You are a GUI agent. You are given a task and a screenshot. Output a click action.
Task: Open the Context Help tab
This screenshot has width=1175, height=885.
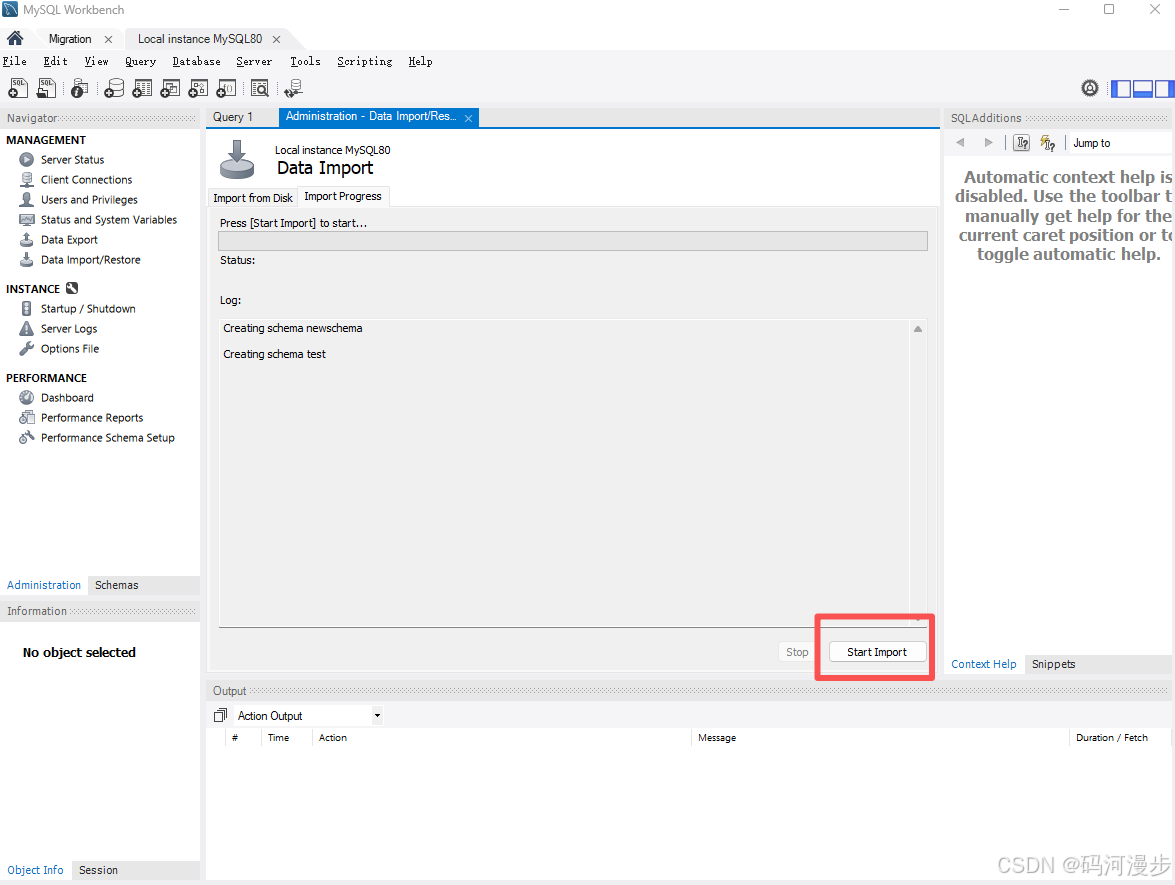(983, 664)
